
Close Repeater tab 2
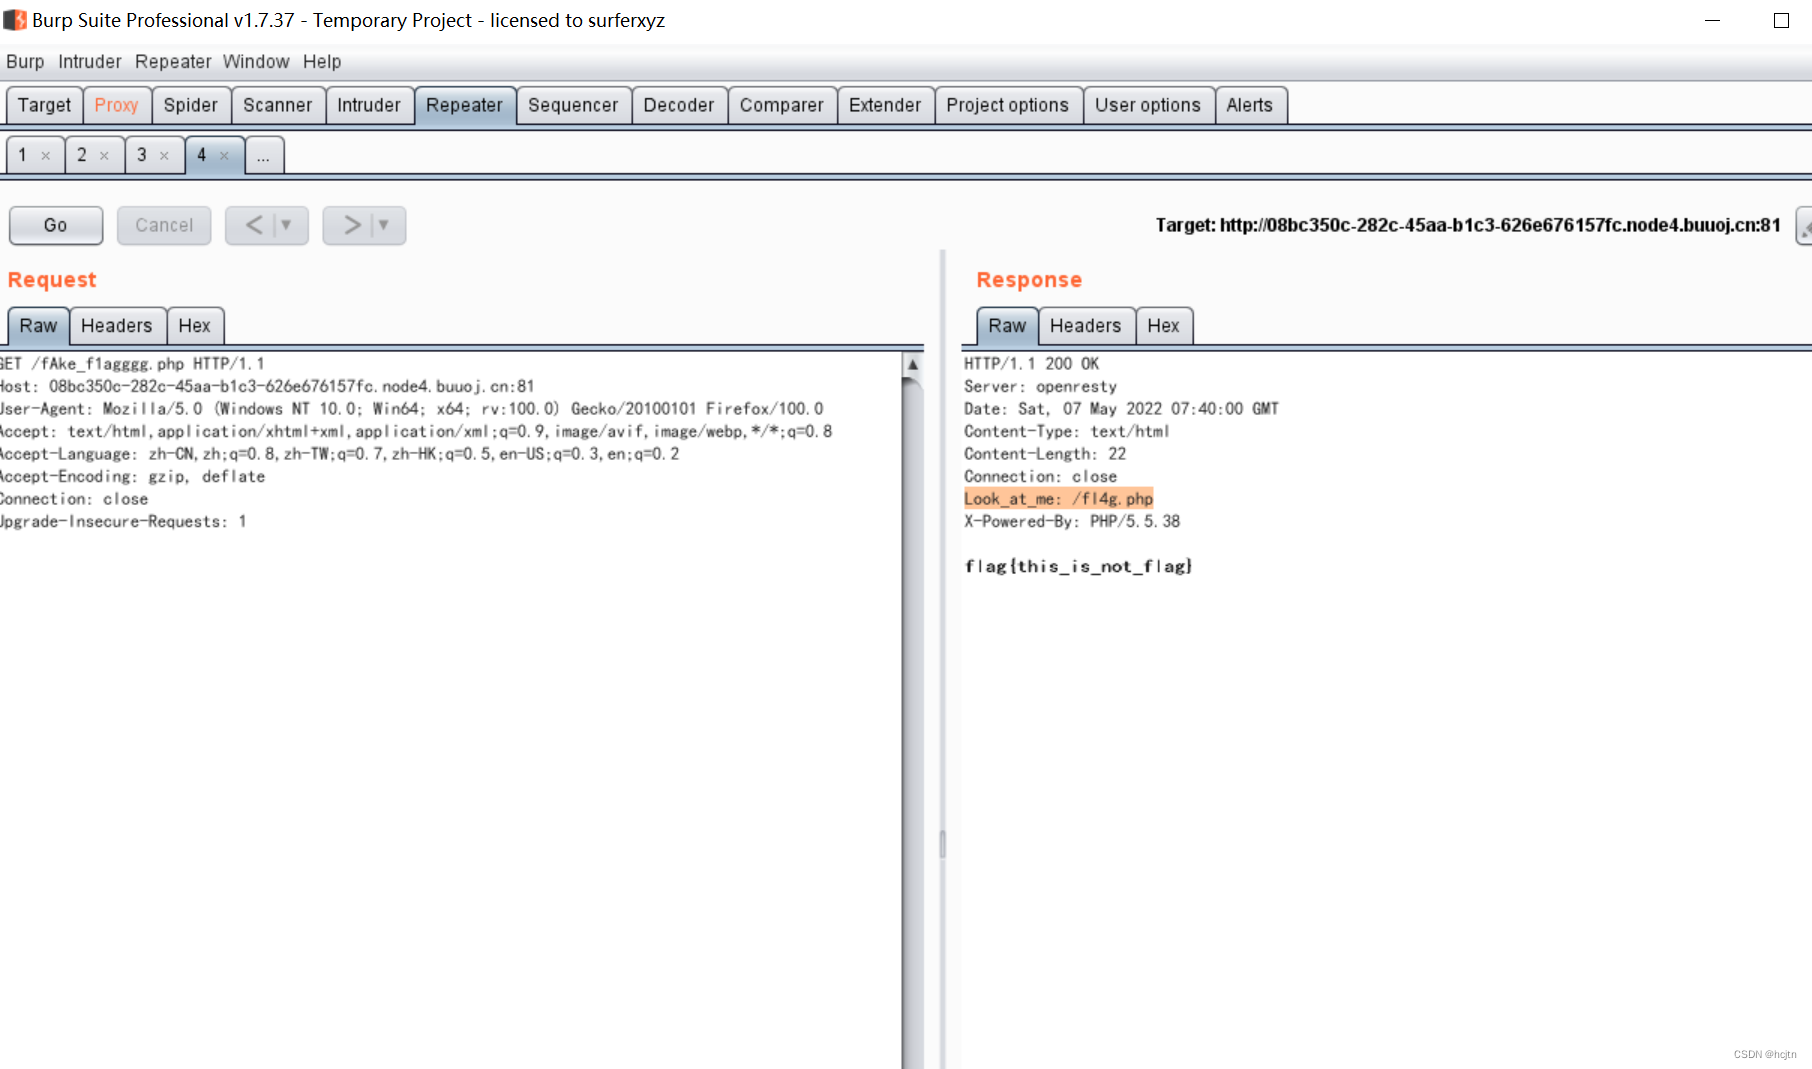[104, 156]
